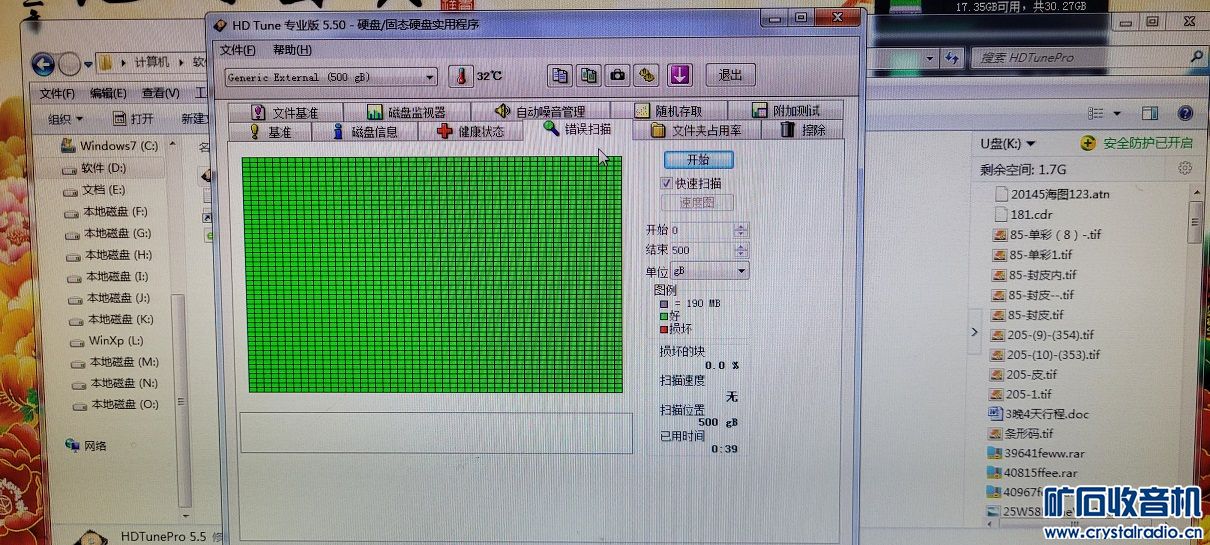
Task: Click the 安全防护已开启 status link
Action: coord(1137,144)
